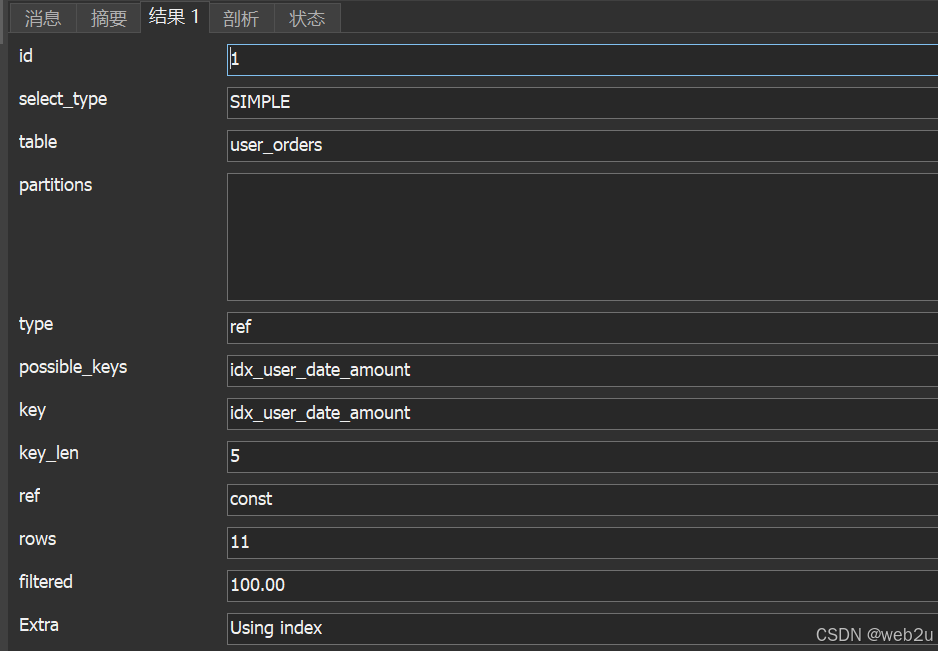Screen dimensions: 938x651
Task: Click the table field containing user_orders
Action: [580, 146]
